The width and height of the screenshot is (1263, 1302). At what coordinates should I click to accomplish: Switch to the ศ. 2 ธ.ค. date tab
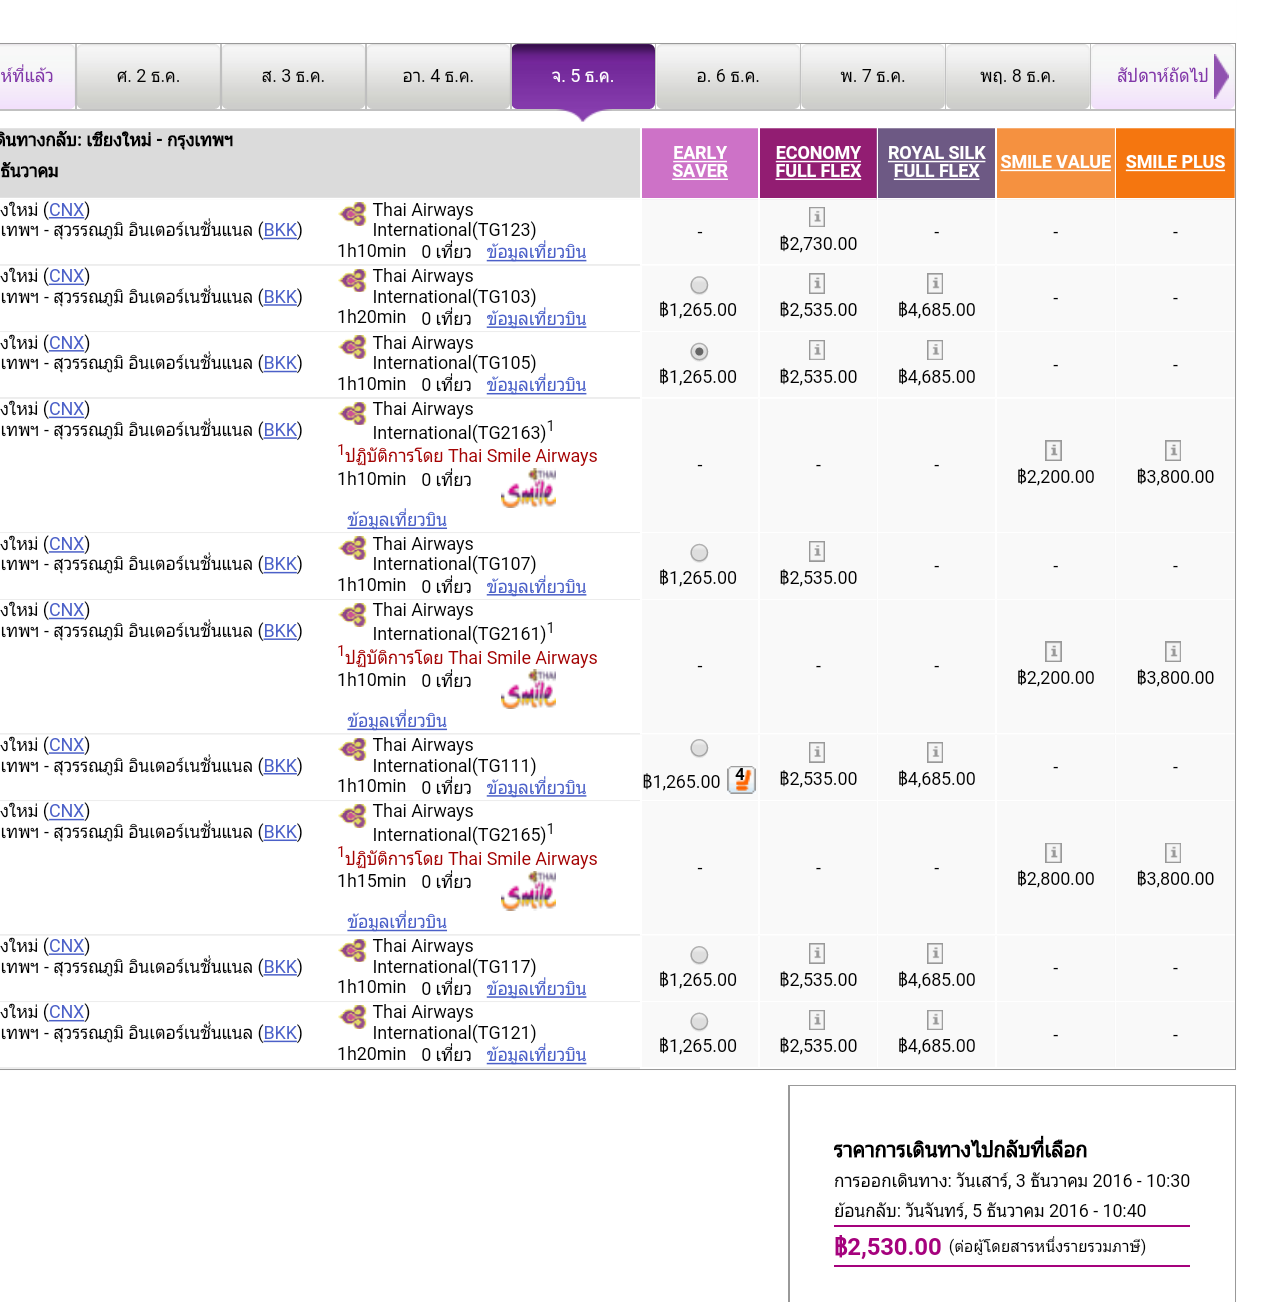point(148,77)
